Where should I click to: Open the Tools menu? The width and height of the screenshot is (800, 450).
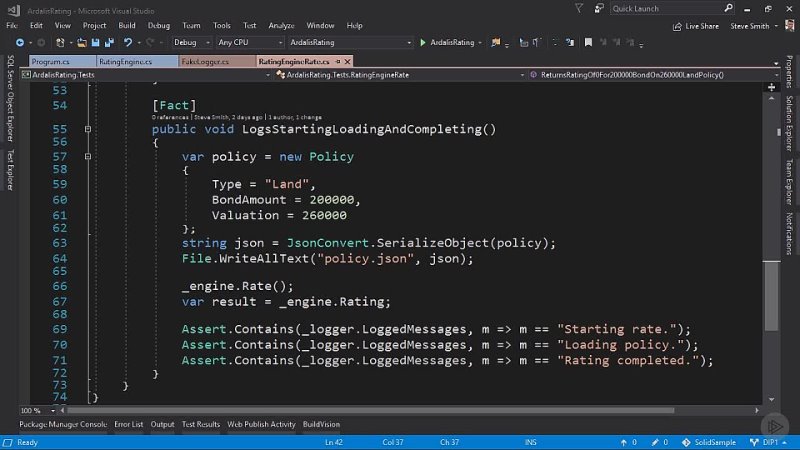pos(221,26)
